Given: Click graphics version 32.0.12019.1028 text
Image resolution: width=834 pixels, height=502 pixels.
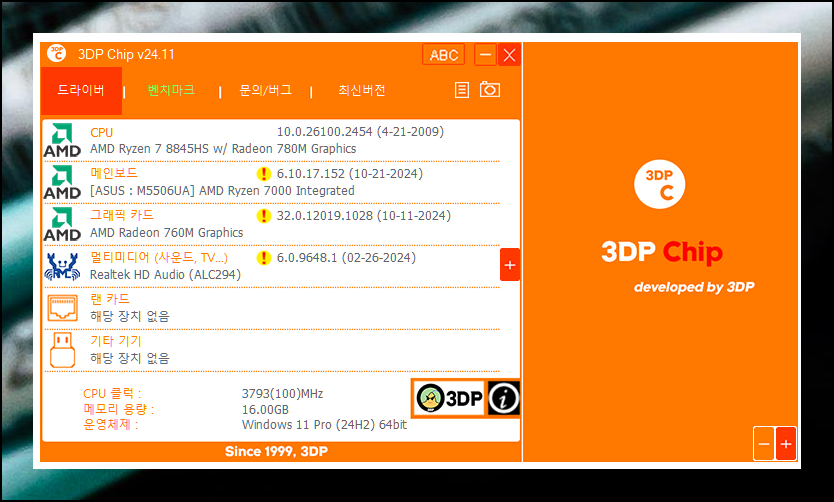Looking at the screenshot, I should [x=364, y=216].
